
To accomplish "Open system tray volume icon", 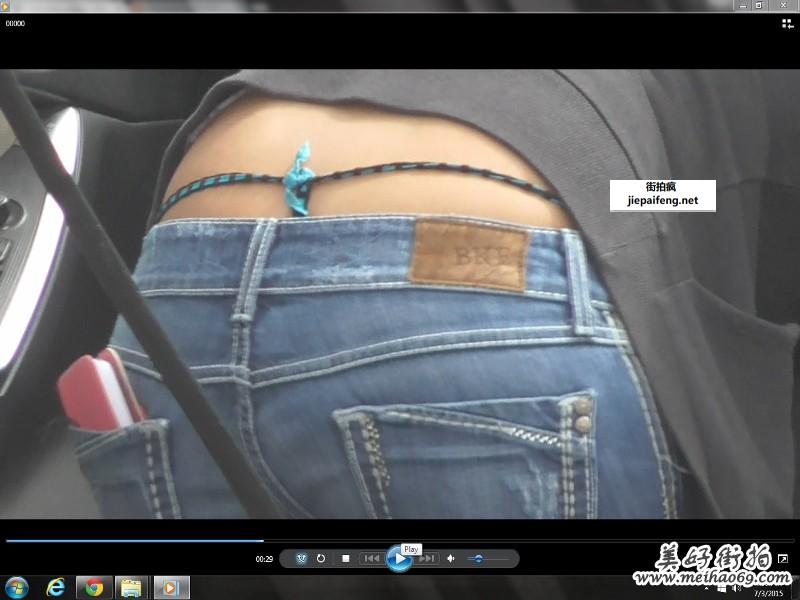I will [736, 588].
